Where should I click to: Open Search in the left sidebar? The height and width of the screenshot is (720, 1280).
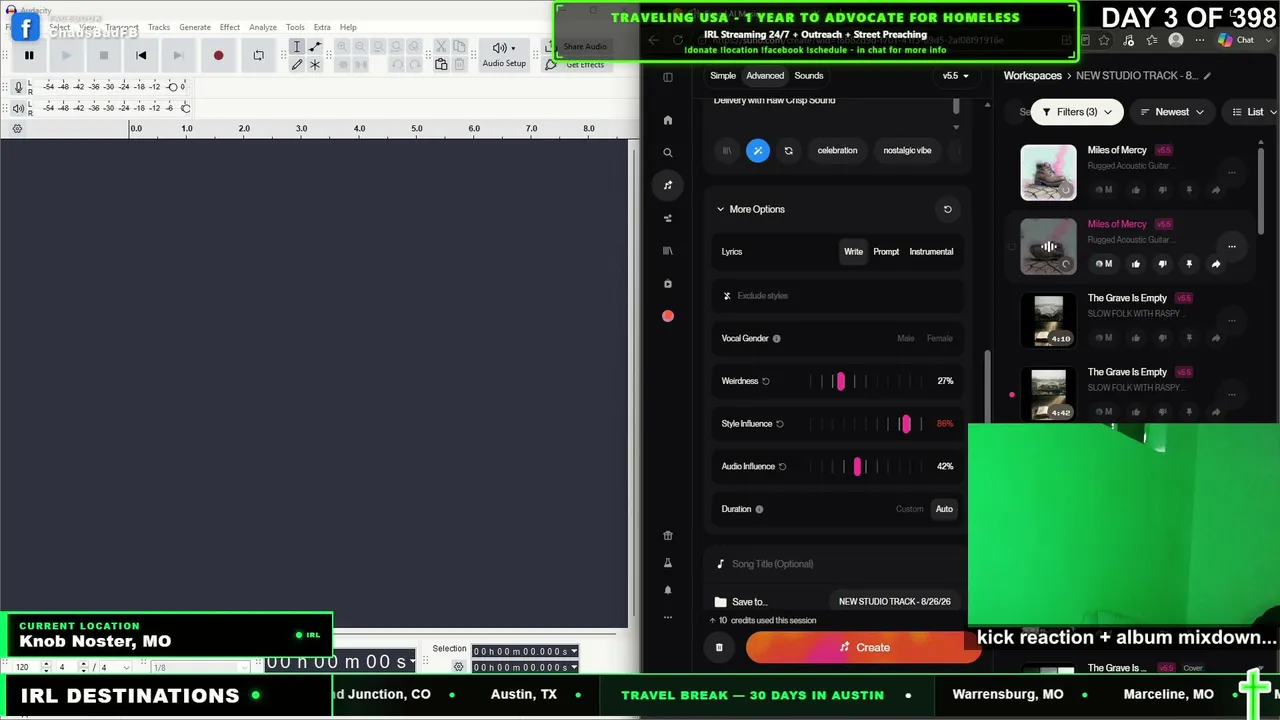[x=668, y=153]
